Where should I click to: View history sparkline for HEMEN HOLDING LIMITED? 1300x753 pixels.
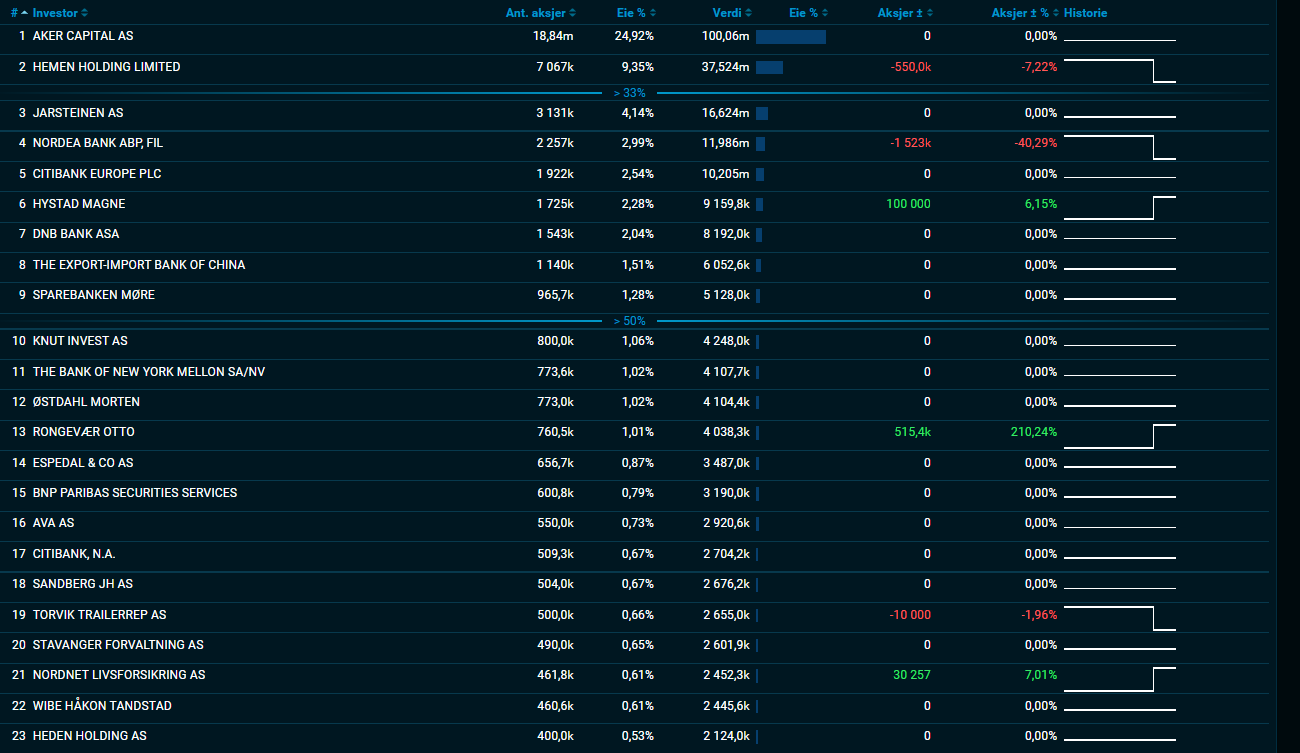tap(1120, 70)
